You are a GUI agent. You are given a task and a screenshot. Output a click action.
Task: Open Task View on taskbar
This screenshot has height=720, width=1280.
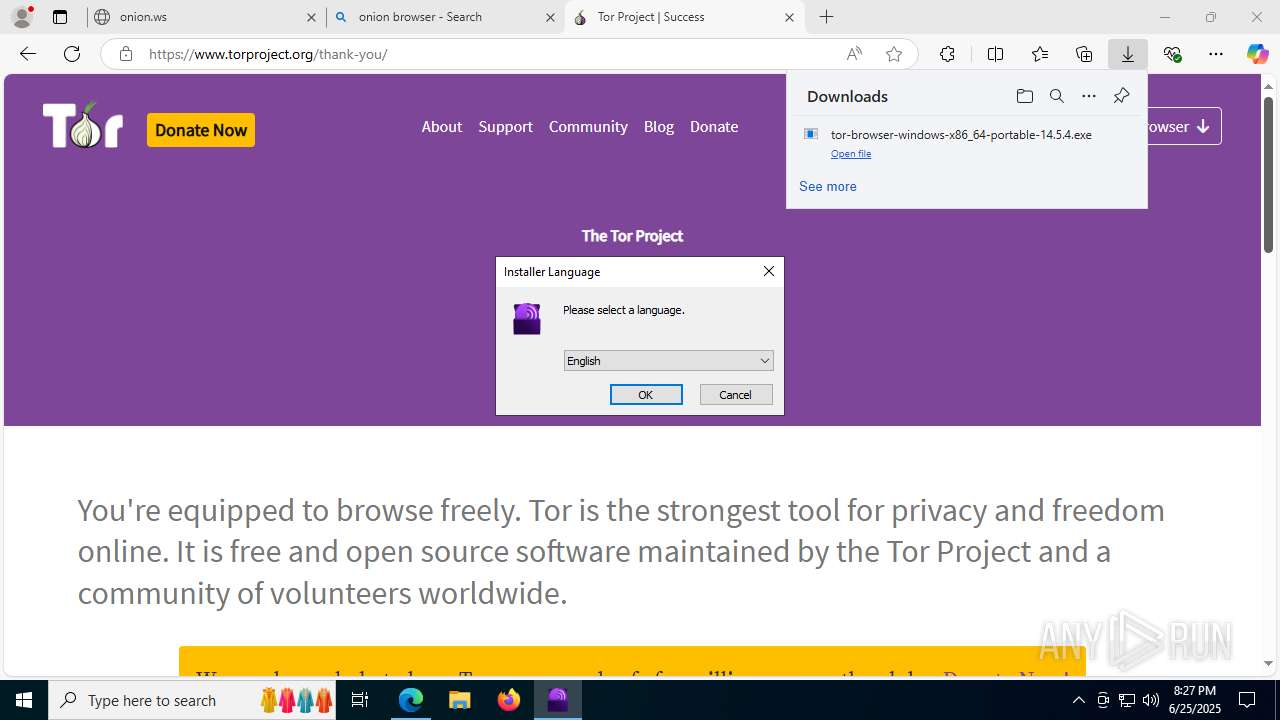(x=360, y=700)
